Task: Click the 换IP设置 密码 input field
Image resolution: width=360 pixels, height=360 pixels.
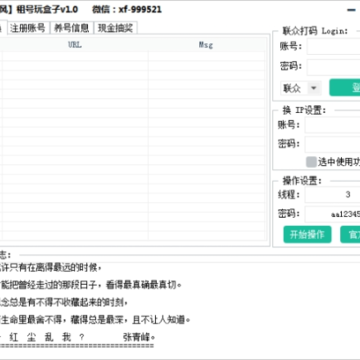Action: pos(333,144)
